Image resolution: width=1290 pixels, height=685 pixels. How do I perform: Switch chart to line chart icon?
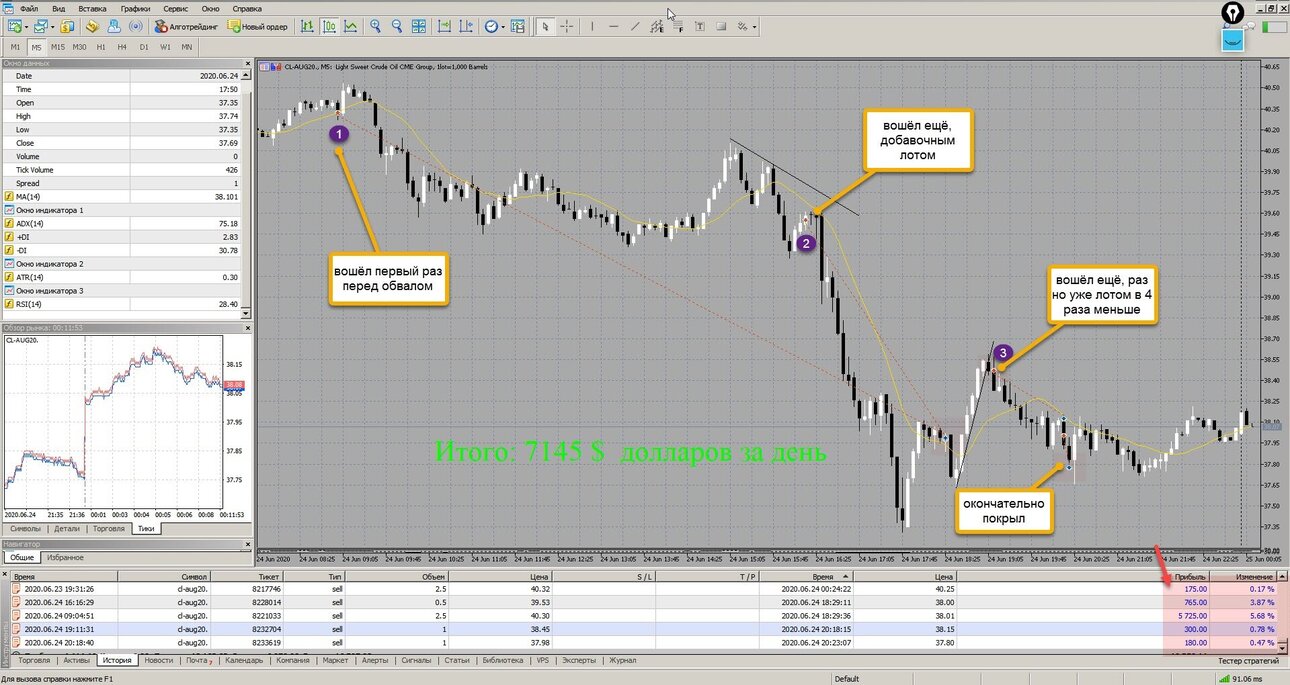tap(350, 27)
